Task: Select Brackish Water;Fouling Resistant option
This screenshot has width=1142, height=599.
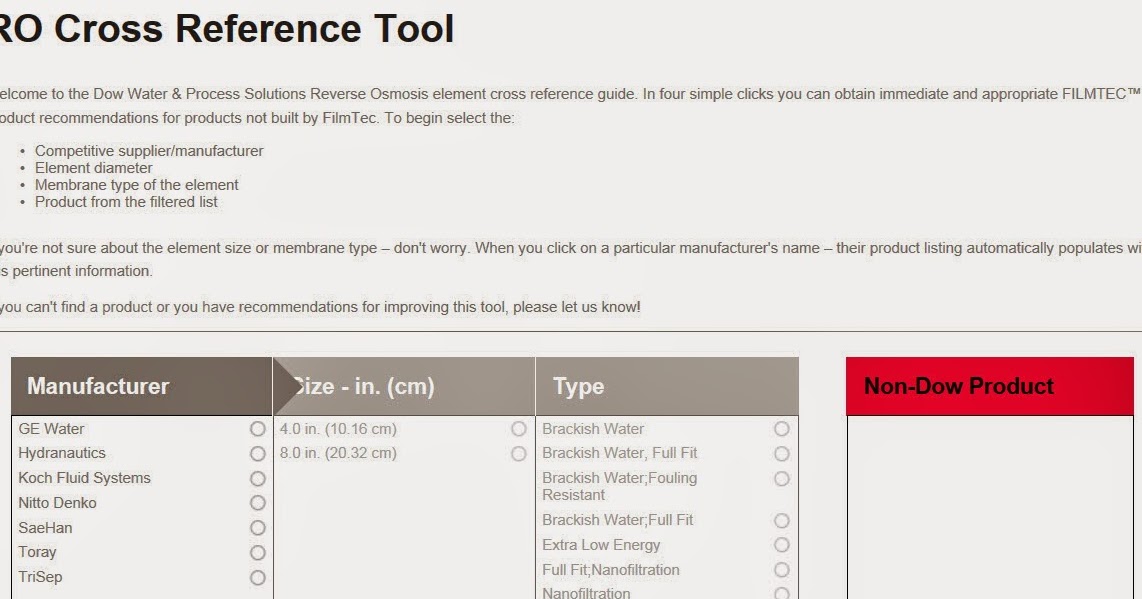Action: tap(782, 478)
